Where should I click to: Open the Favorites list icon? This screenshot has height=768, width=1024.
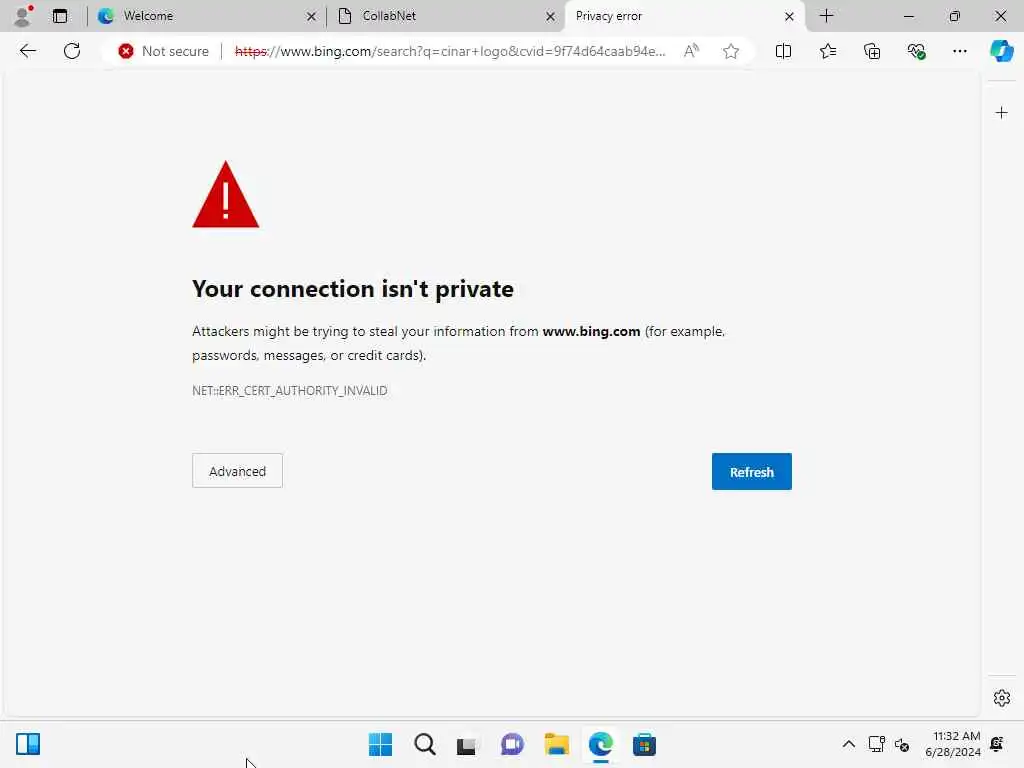click(x=827, y=51)
